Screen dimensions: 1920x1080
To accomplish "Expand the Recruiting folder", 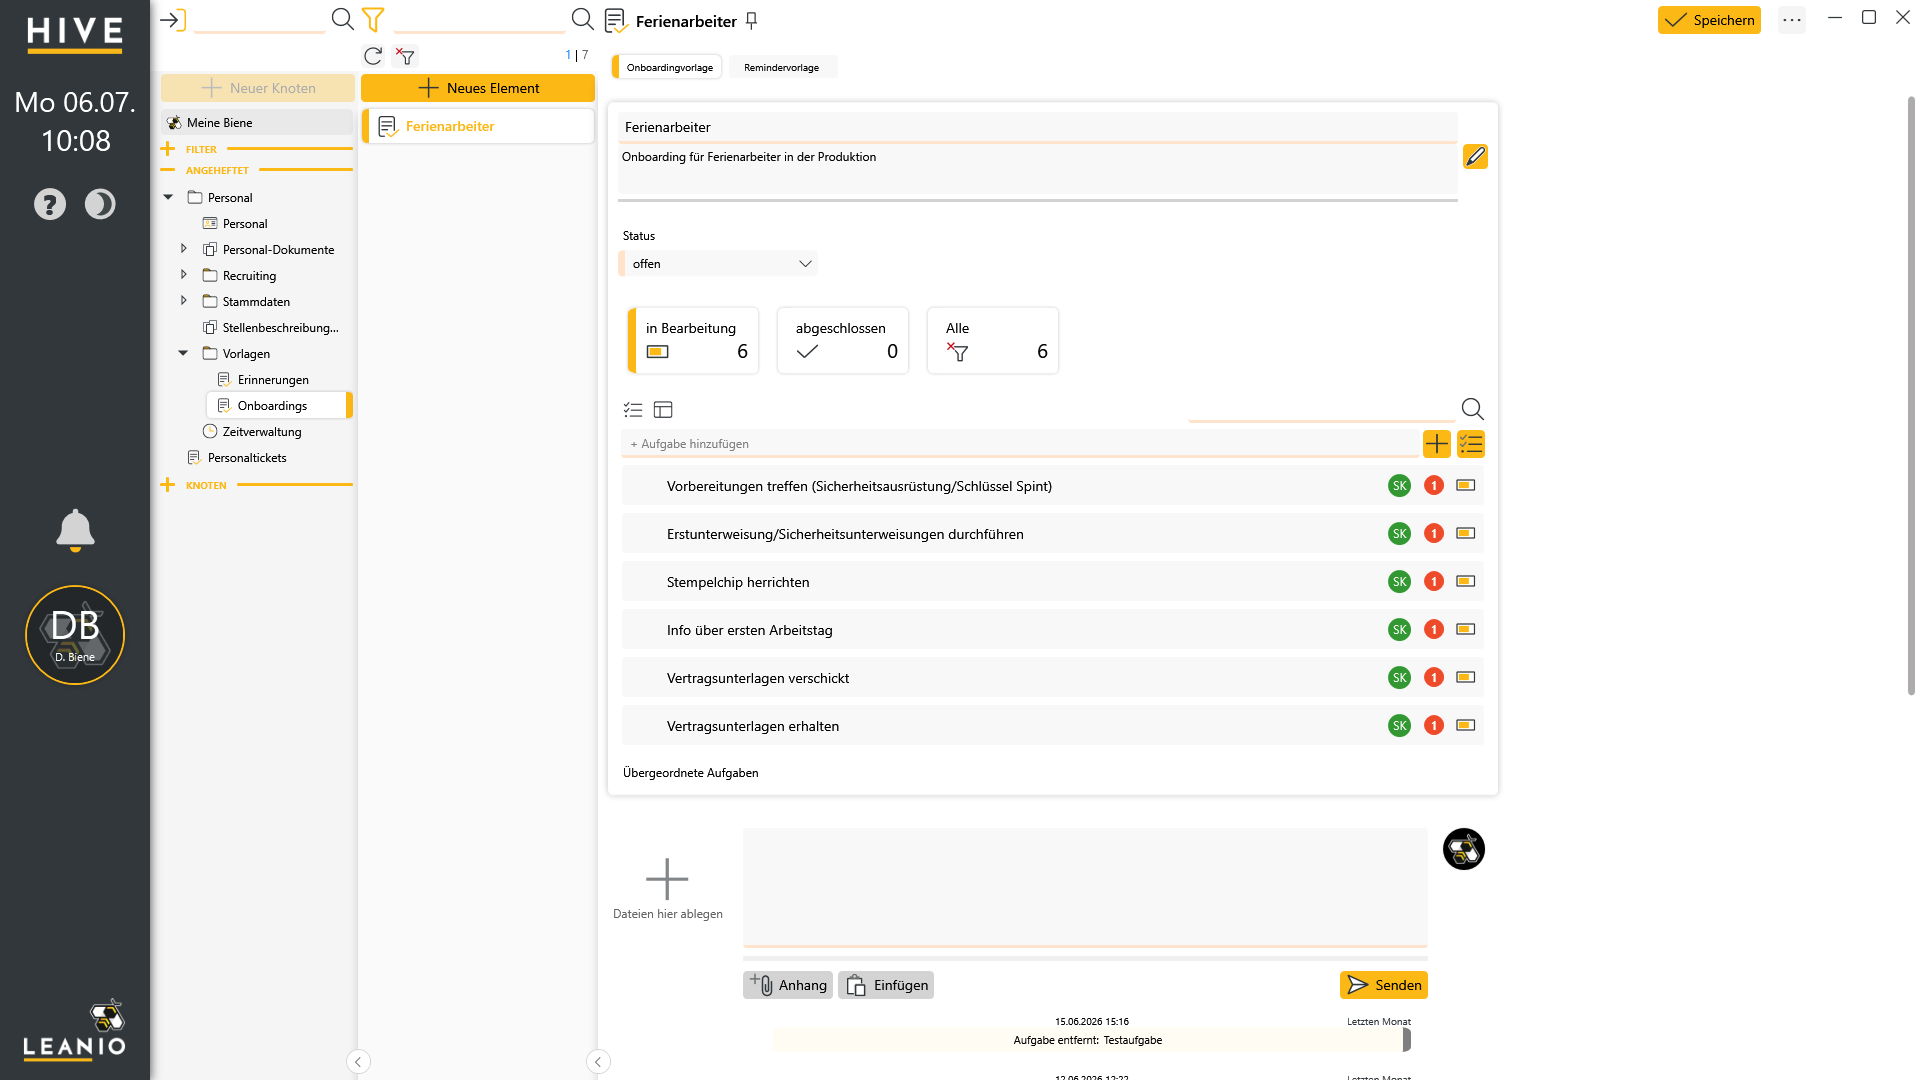I will click(x=183, y=275).
